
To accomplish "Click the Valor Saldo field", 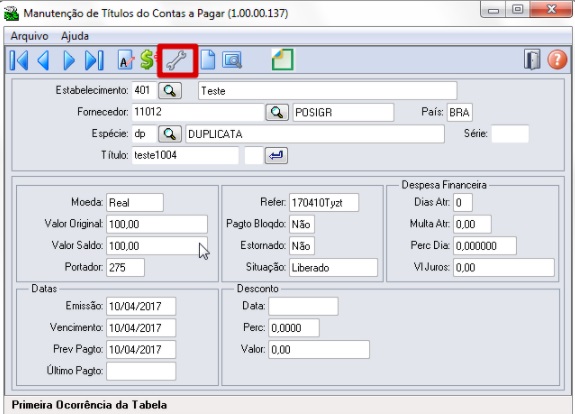I will (x=157, y=246).
